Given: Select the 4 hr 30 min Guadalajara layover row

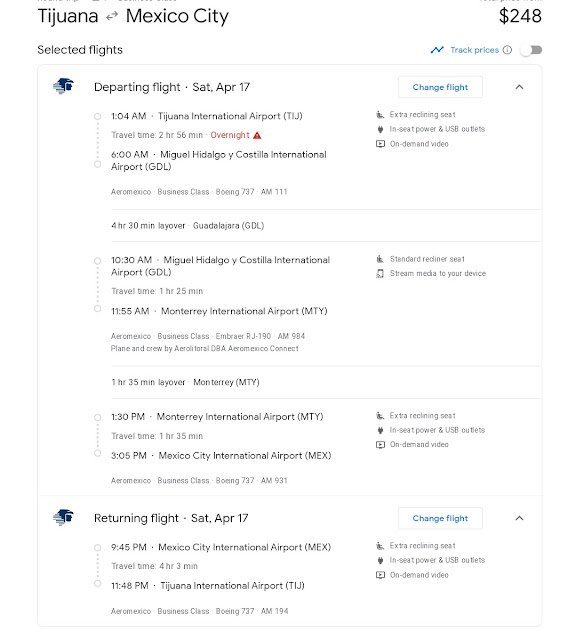Looking at the screenshot, I should tap(326, 225).
